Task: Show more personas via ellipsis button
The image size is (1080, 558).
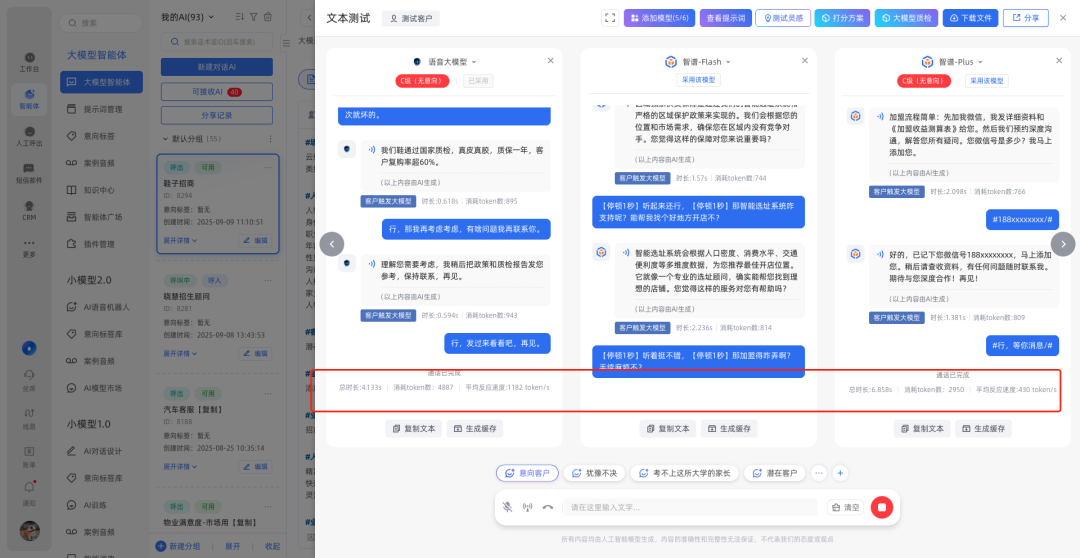Action: 819,473
